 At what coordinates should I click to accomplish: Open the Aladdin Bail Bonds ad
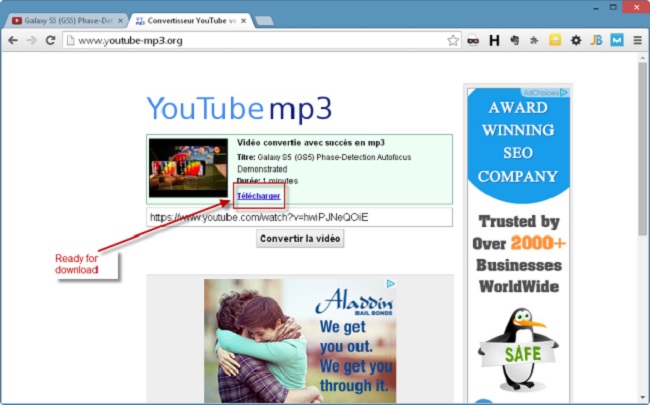click(300, 341)
